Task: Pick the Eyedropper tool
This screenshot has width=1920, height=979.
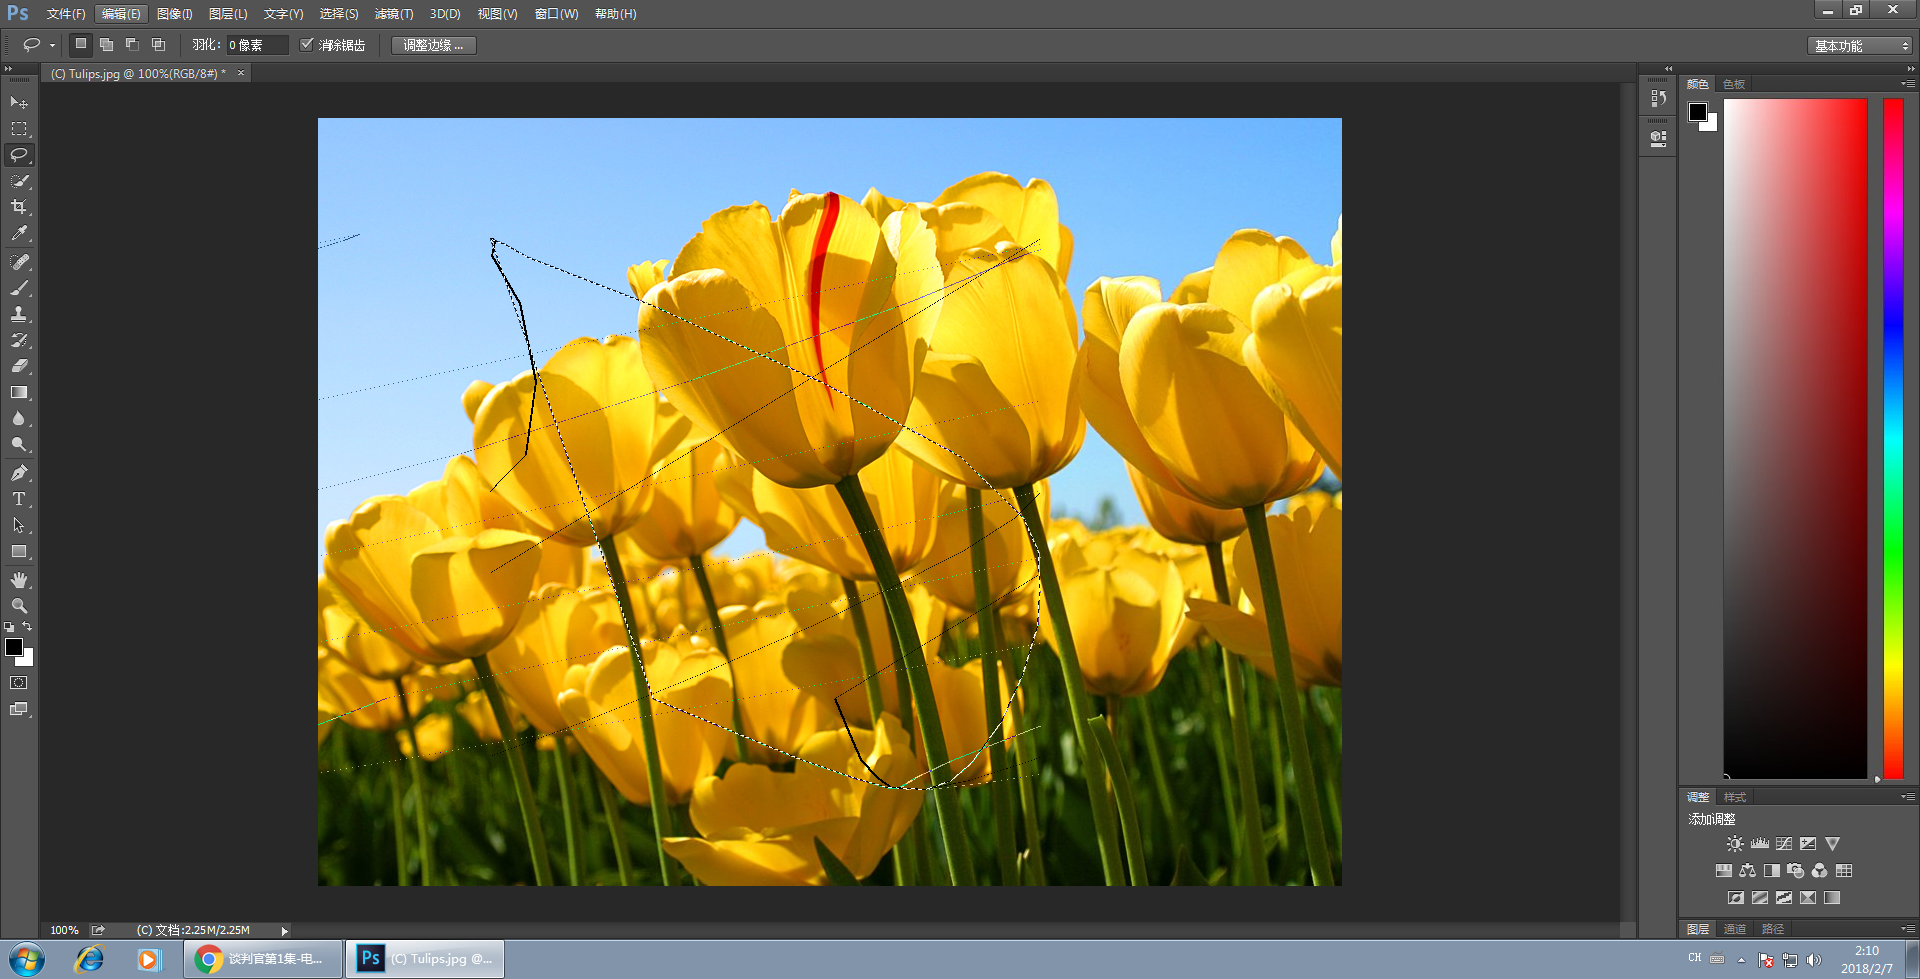Action: pos(19,234)
